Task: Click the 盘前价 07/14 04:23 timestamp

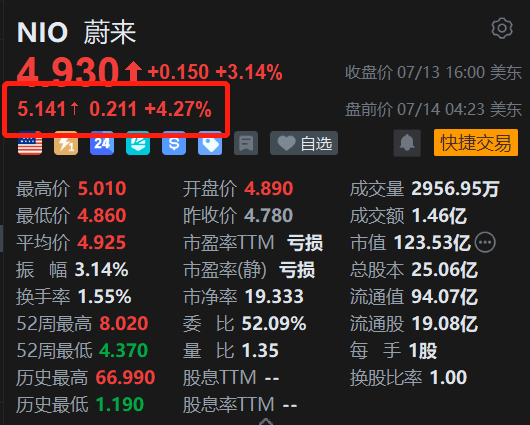Action: (x=433, y=110)
